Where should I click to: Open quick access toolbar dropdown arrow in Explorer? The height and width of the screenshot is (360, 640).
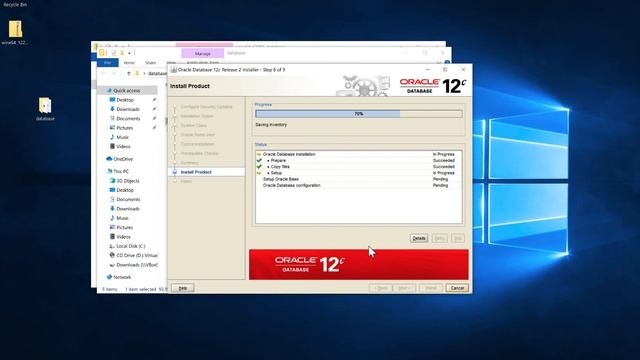[x=129, y=53]
